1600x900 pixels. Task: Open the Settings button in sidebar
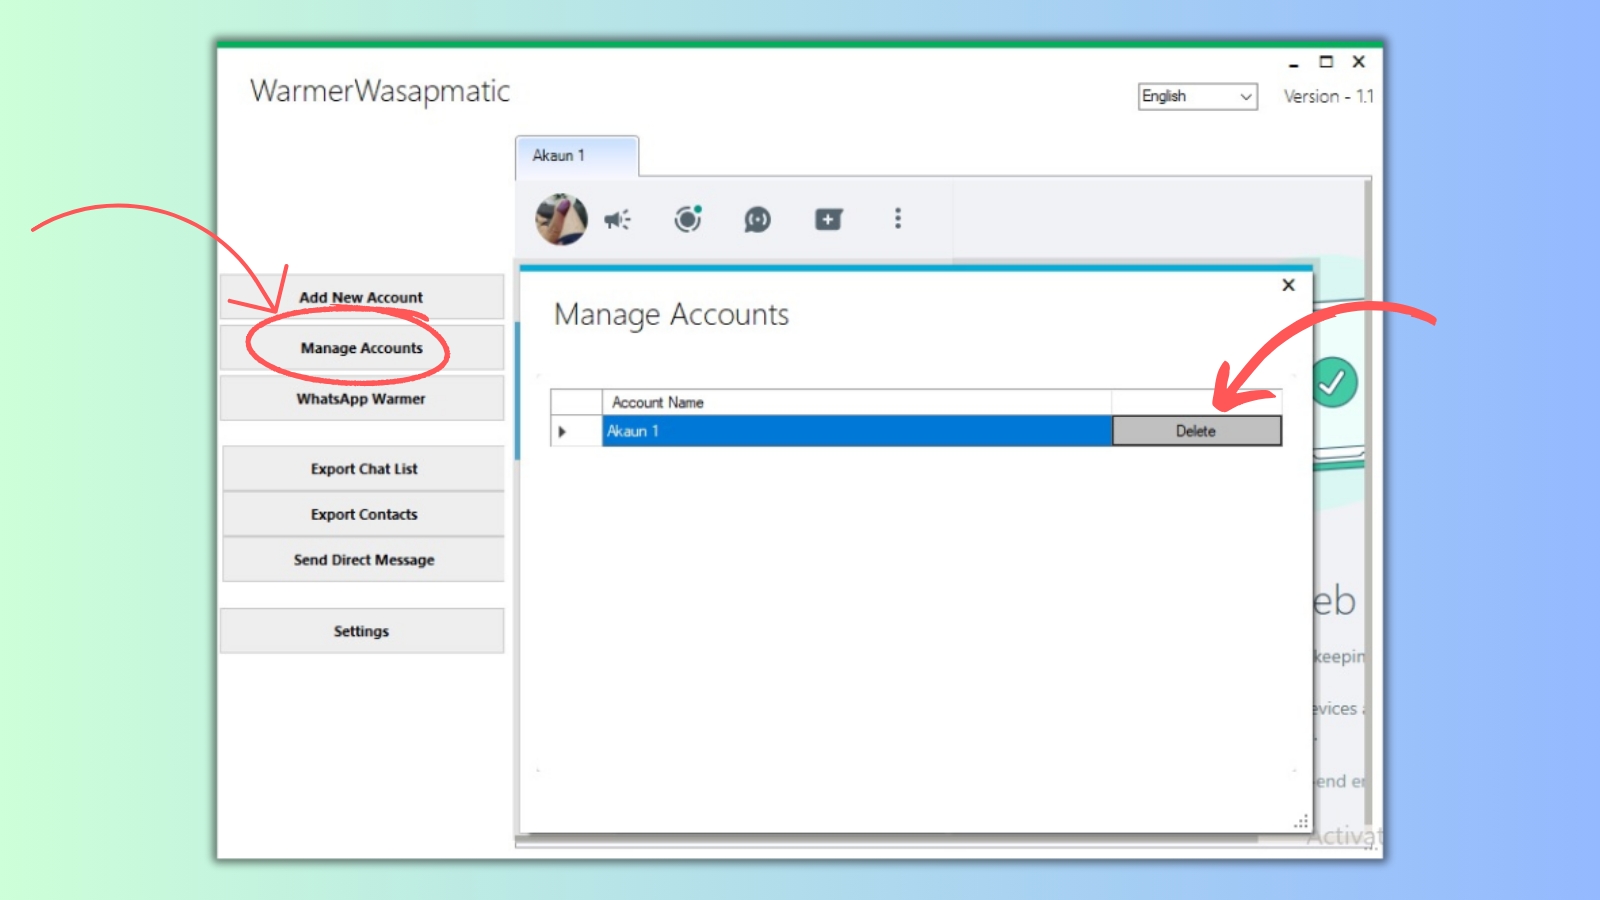pyautogui.click(x=362, y=631)
